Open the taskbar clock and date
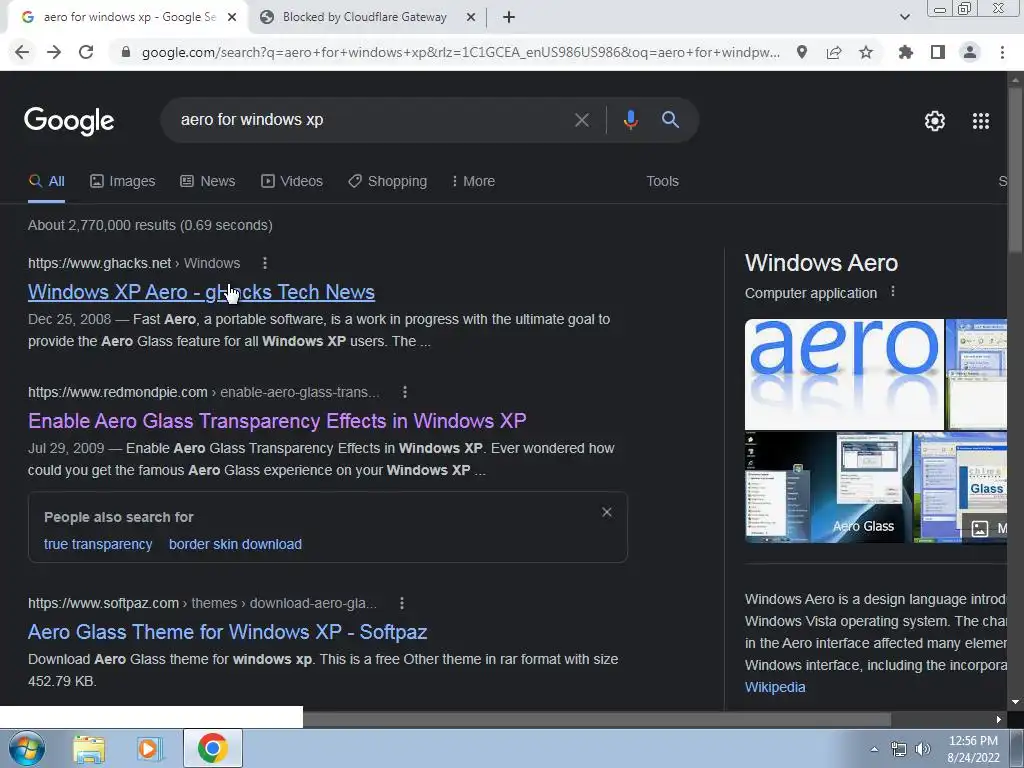The image size is (1024, 768). tap(973, 749)
